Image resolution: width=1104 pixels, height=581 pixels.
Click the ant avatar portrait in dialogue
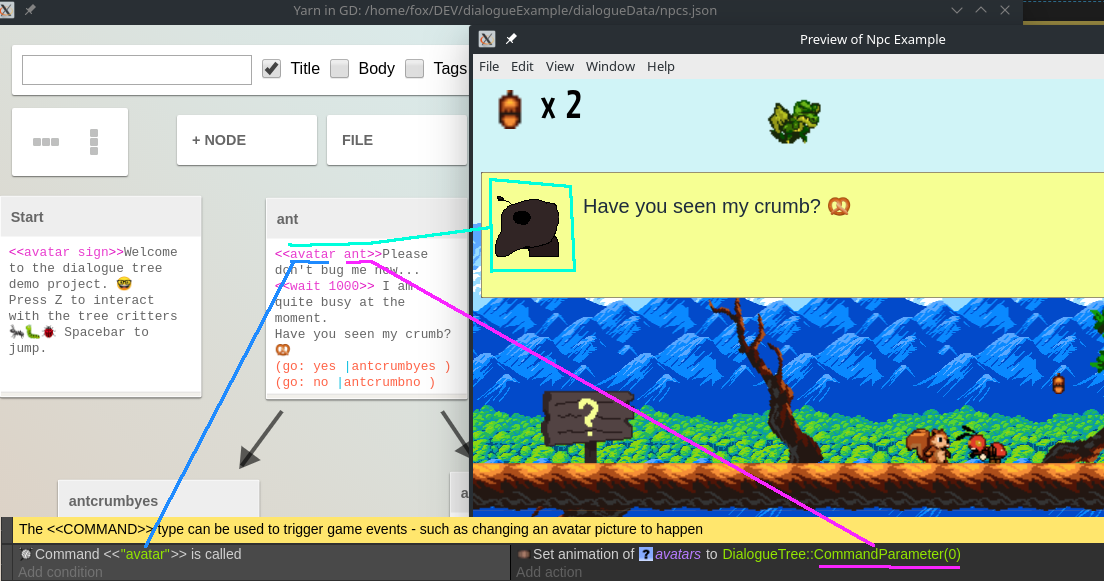click(532, 226)
